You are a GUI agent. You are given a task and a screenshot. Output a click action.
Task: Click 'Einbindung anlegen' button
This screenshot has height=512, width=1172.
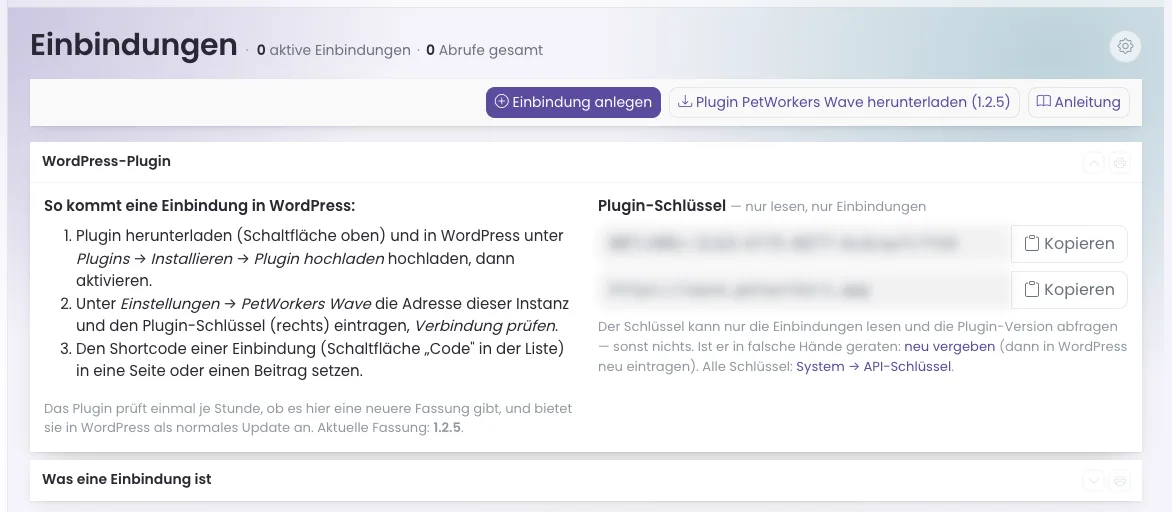pyautogui.click(x=573, y=102)
